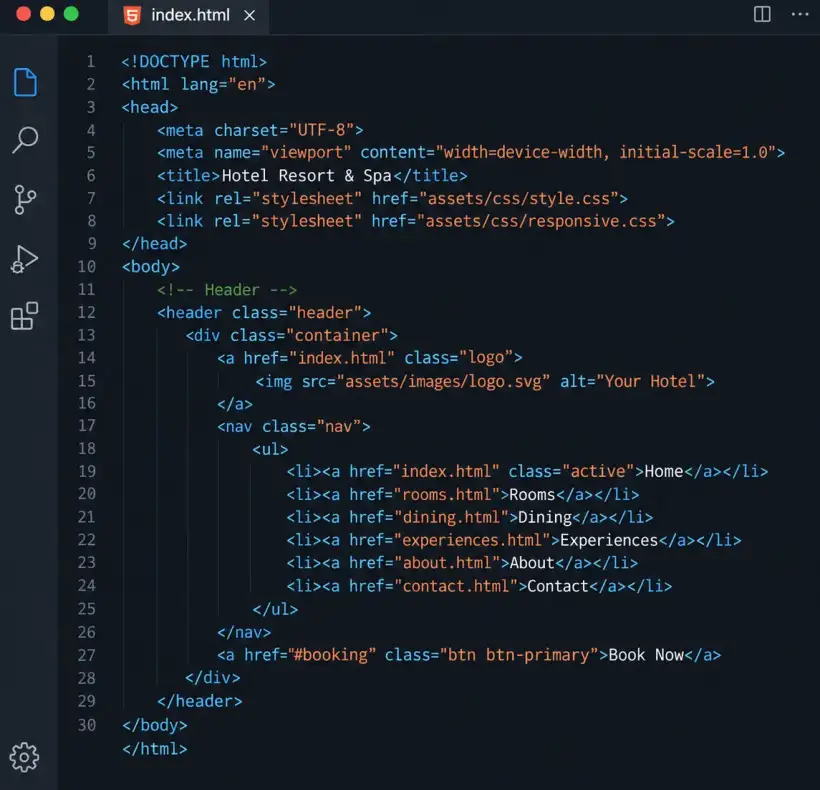Open the Extensions blocks icon
The image size is (820, 790).
24,316
